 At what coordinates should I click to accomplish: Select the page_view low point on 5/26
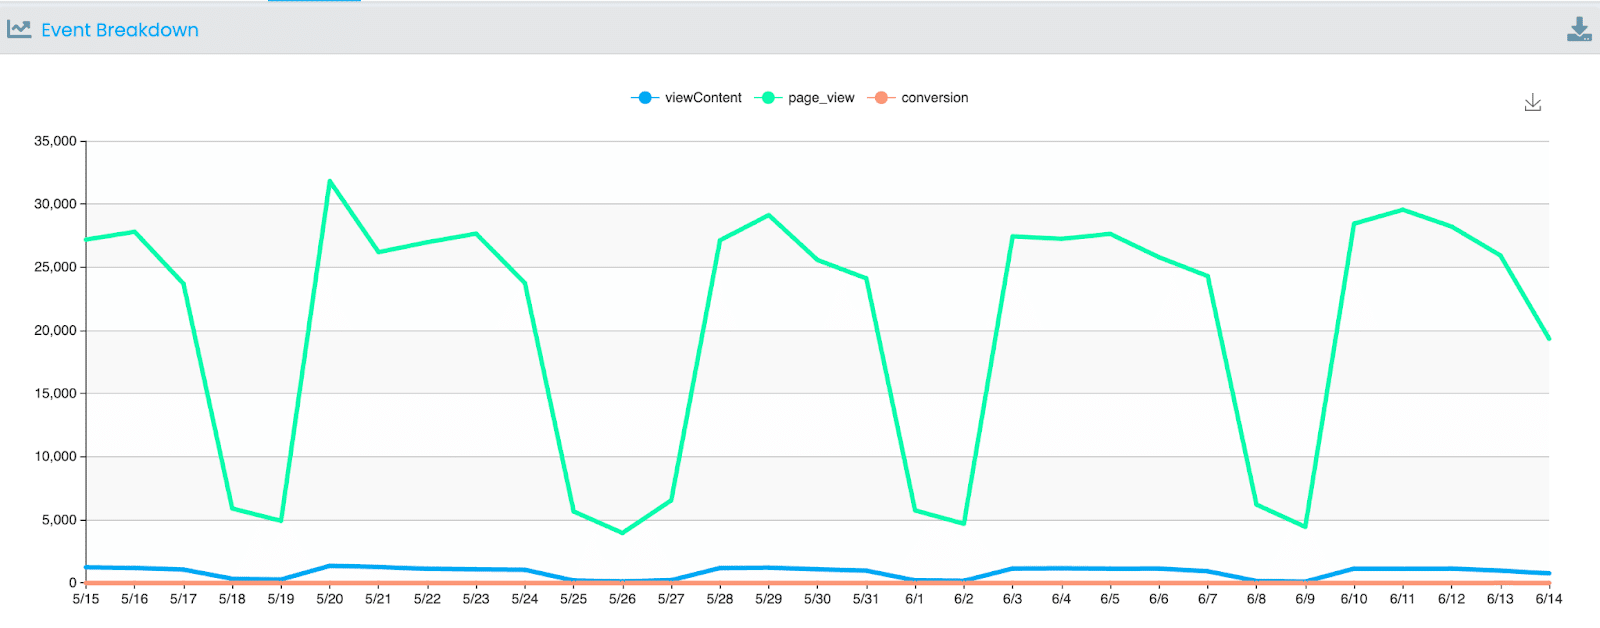click(x=622, y=533)
